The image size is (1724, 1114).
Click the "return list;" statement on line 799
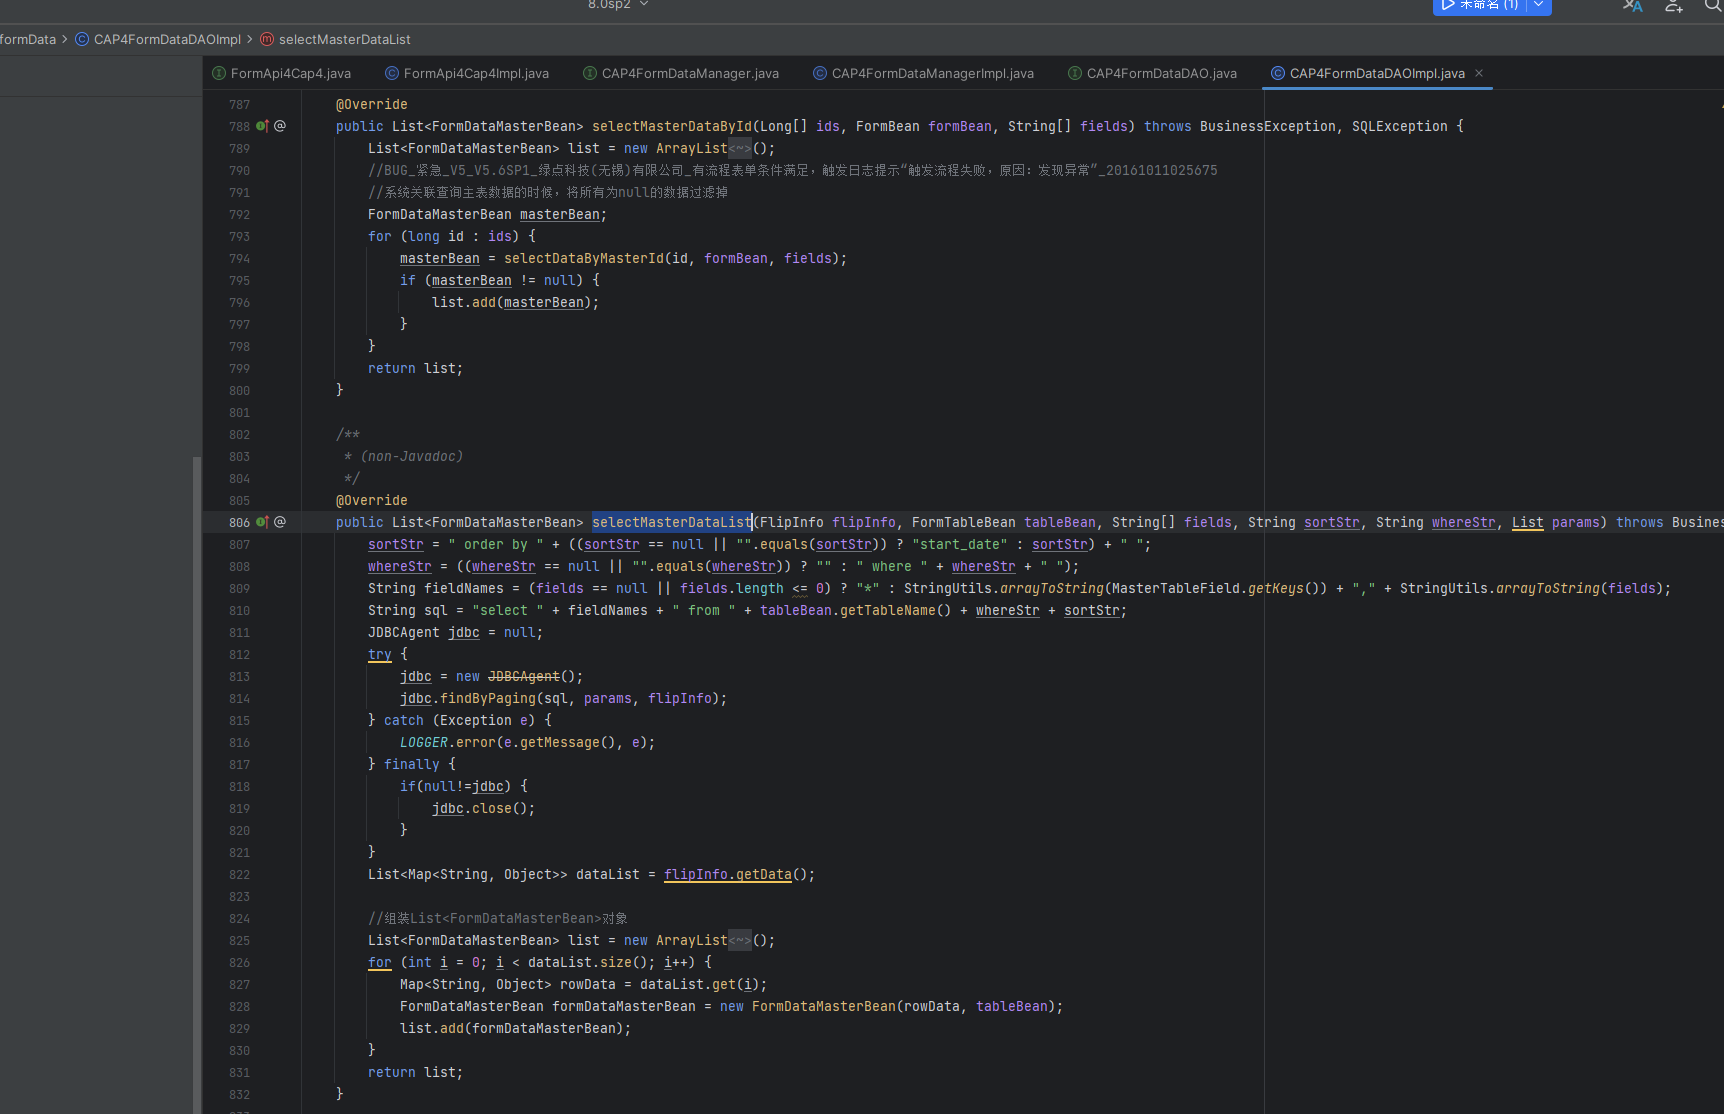click(x=416, y=368)
